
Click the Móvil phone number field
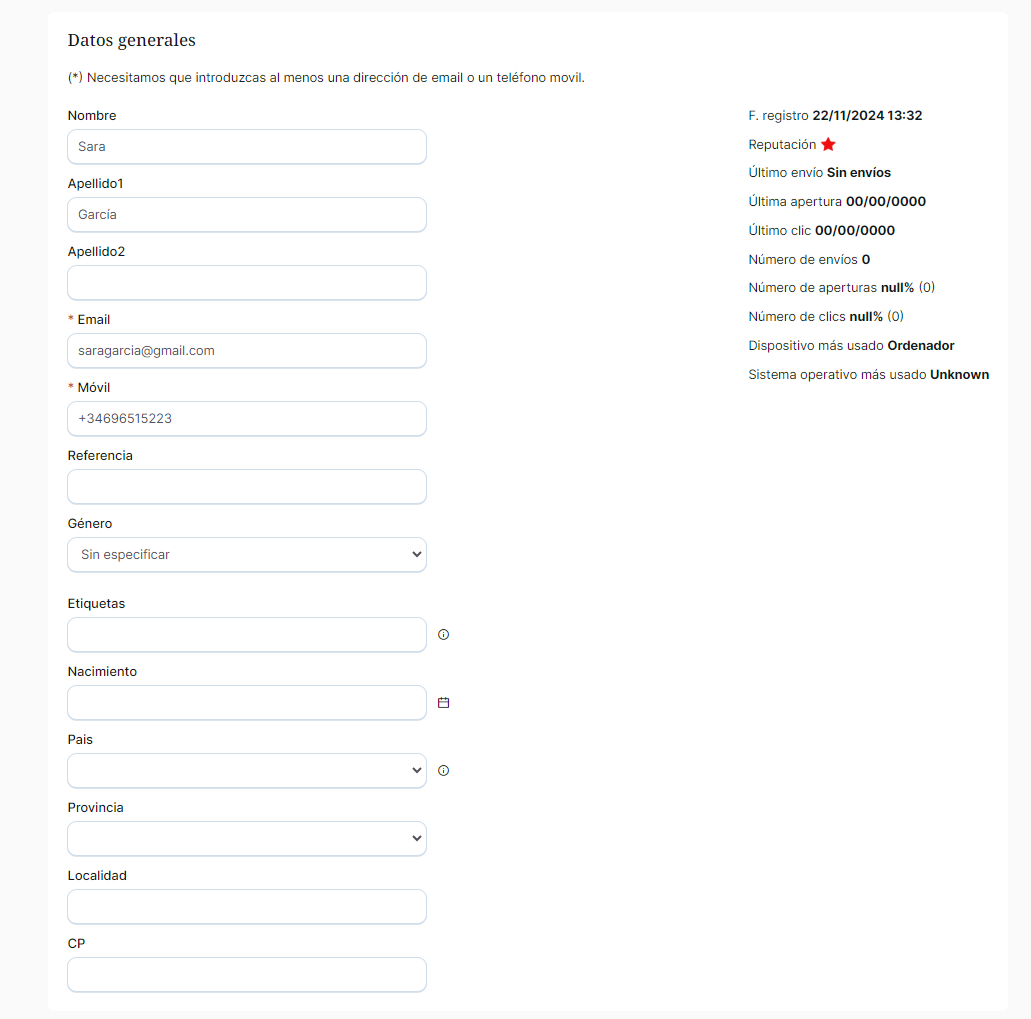[247, 419]
